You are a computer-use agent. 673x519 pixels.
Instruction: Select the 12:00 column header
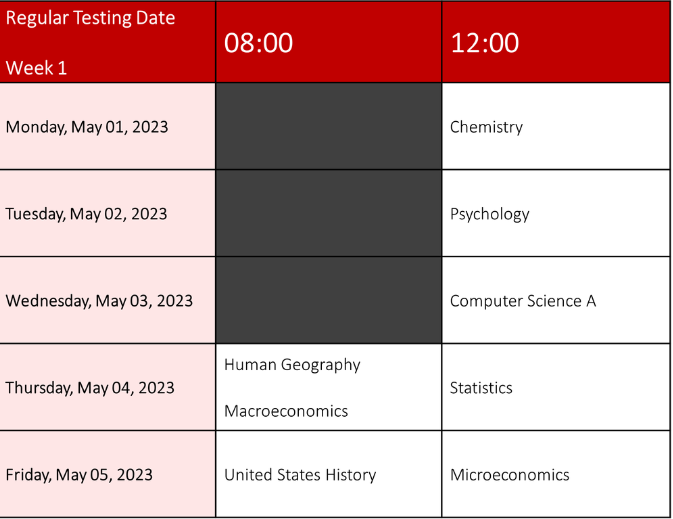point(556,42)
